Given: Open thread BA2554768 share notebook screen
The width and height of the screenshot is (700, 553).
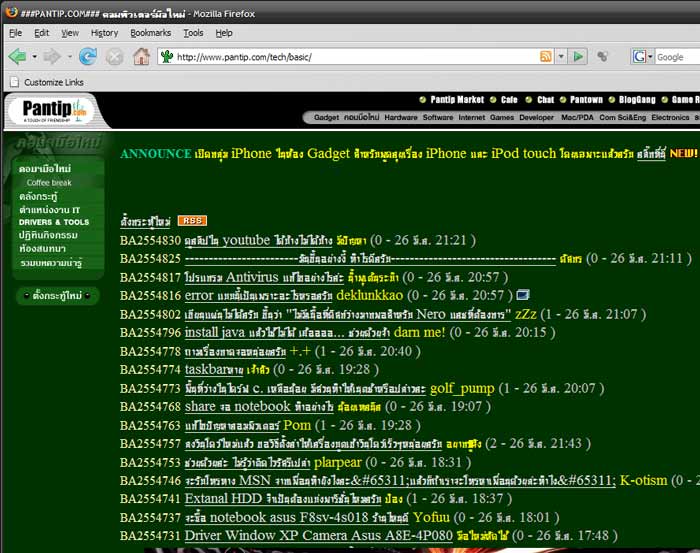Looking at the screenshot, I should point(259,407).
